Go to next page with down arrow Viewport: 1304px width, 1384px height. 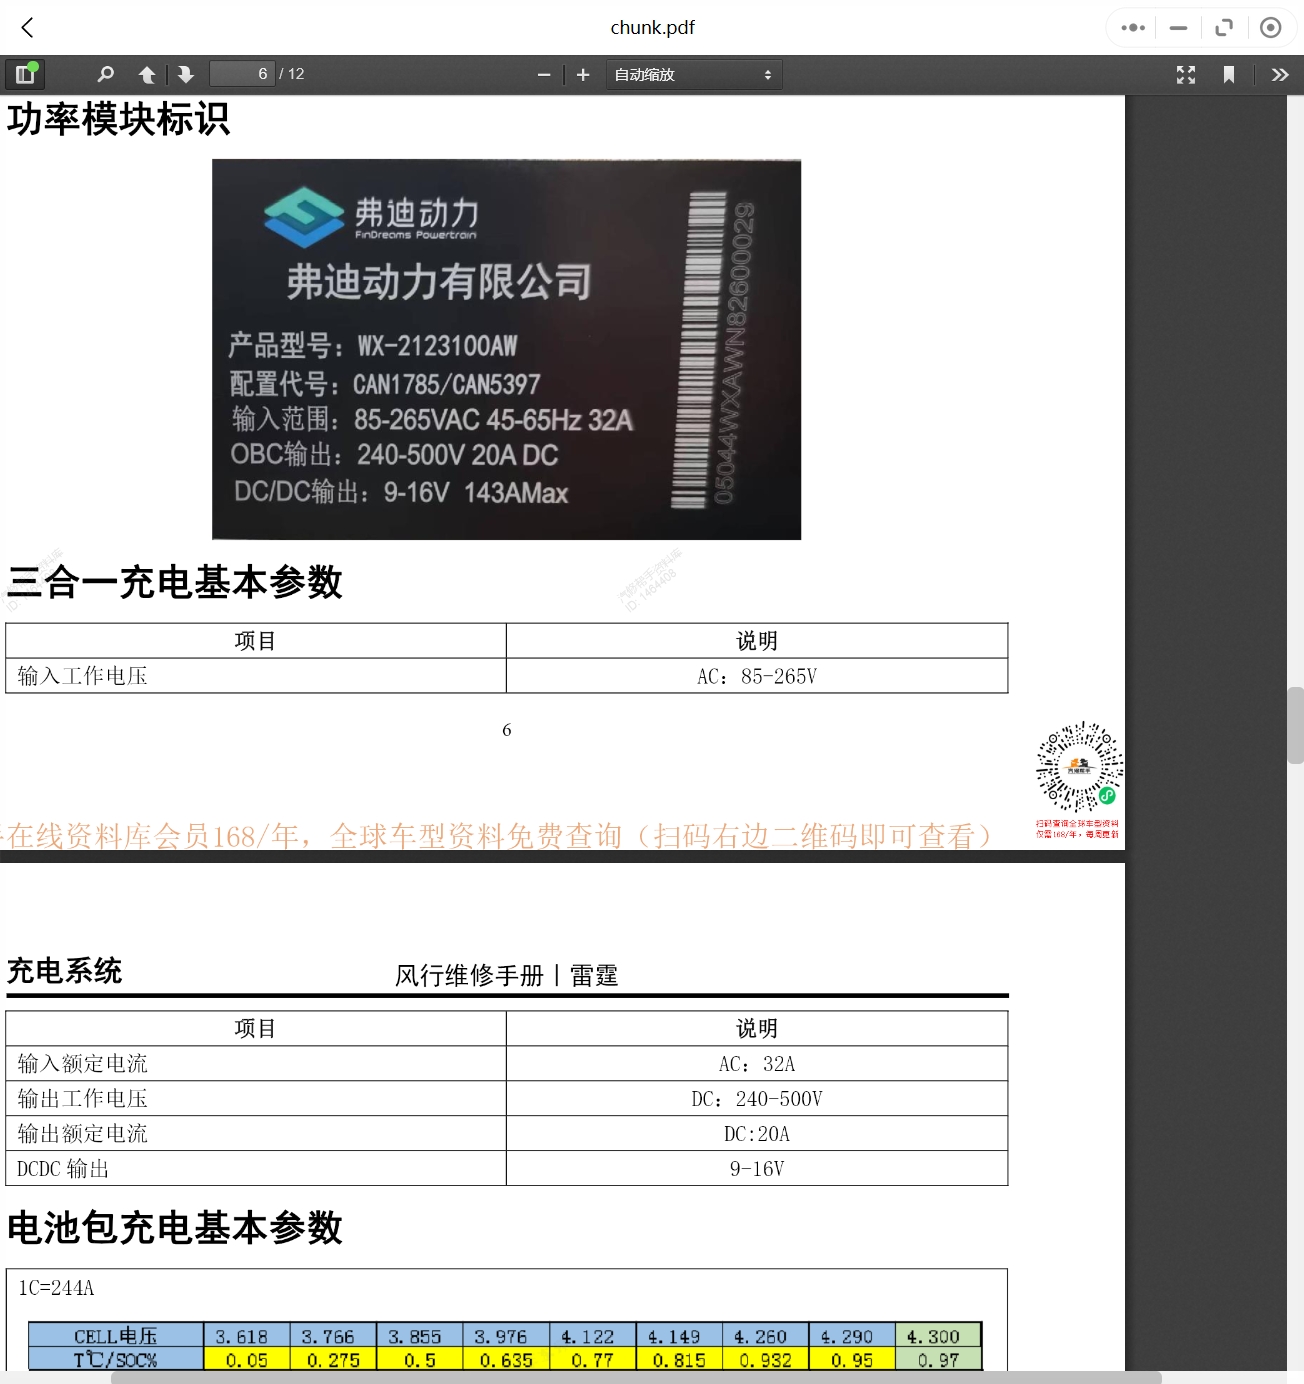pos(186,73)
